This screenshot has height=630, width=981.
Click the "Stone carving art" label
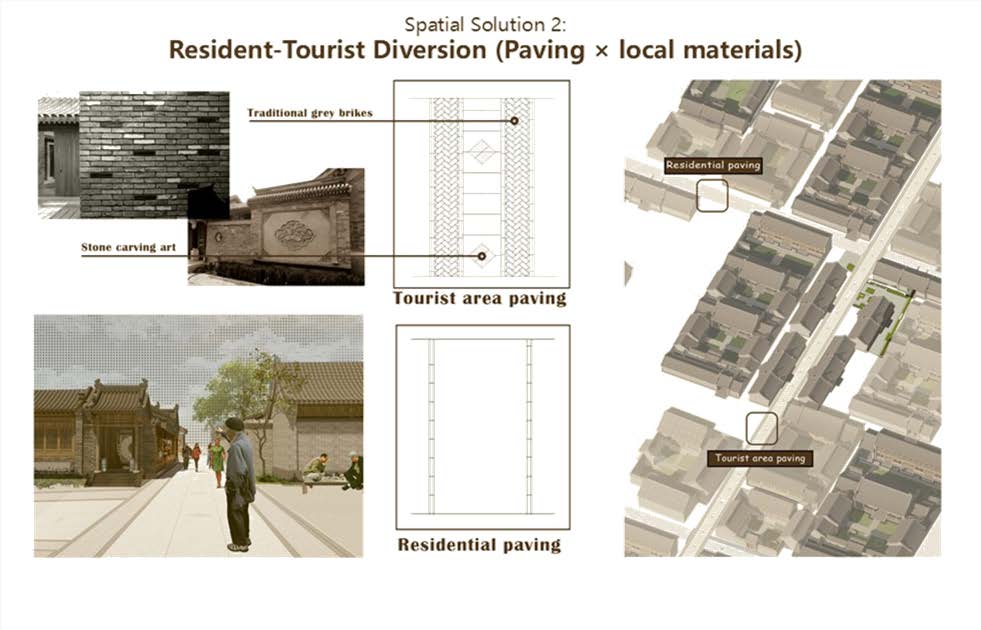click(128, 247)
